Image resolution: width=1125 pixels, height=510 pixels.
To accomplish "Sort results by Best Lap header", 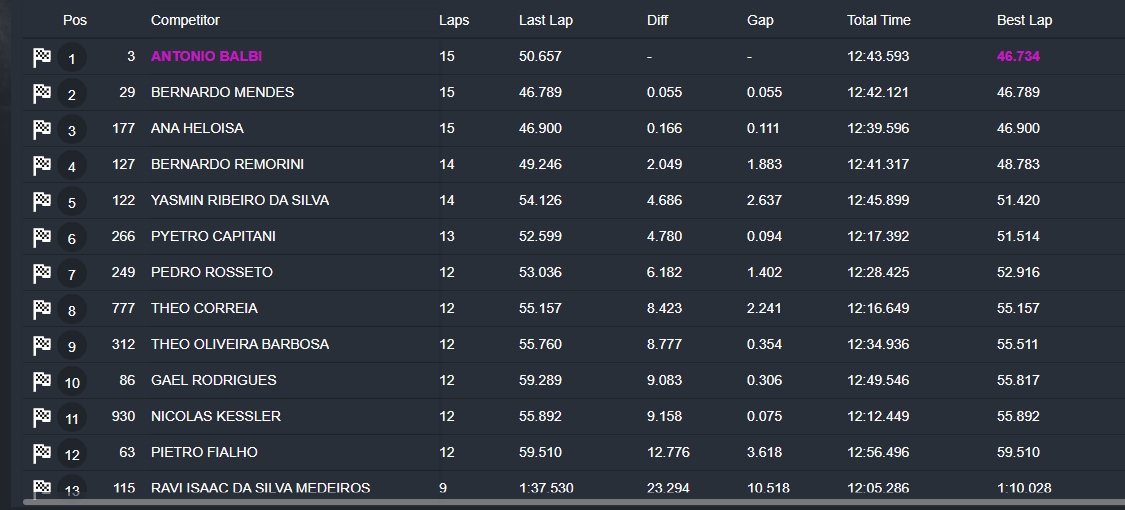I will [x=1025, y=20].
